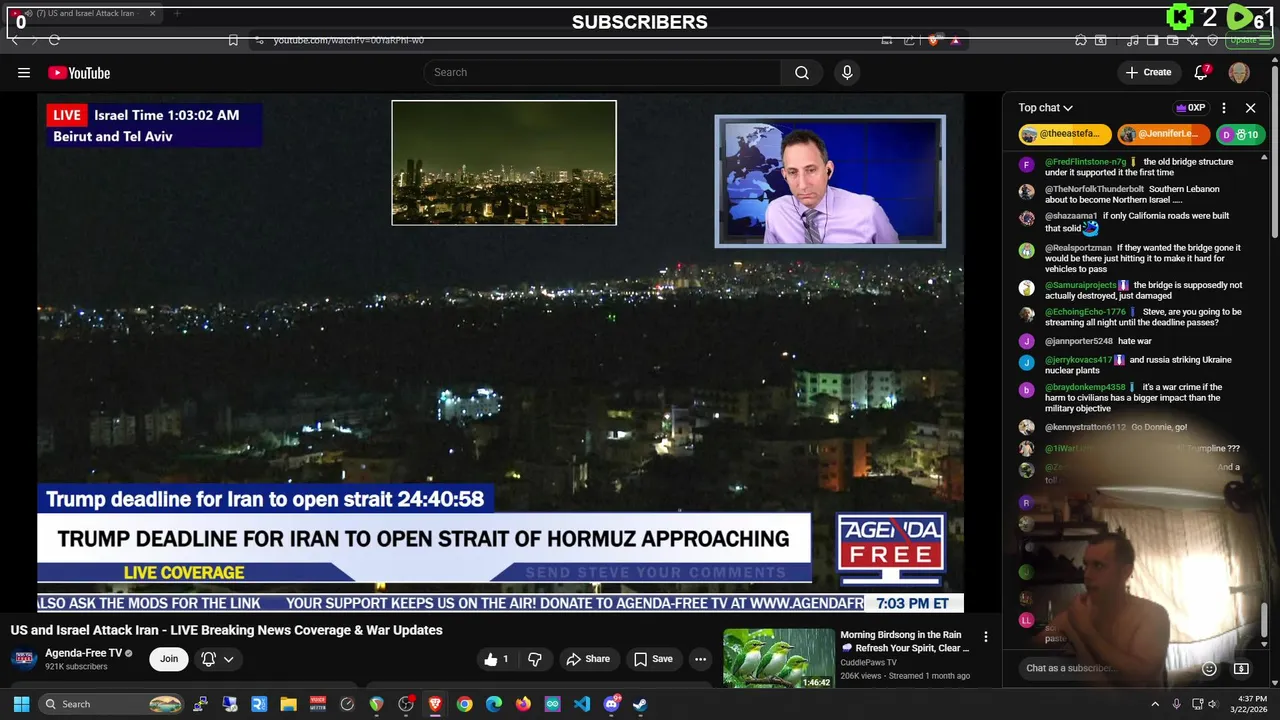Click the Morning Birdsong in the Rain title
The height and width of the screenshot is (720, 1280).
(905, 641)
